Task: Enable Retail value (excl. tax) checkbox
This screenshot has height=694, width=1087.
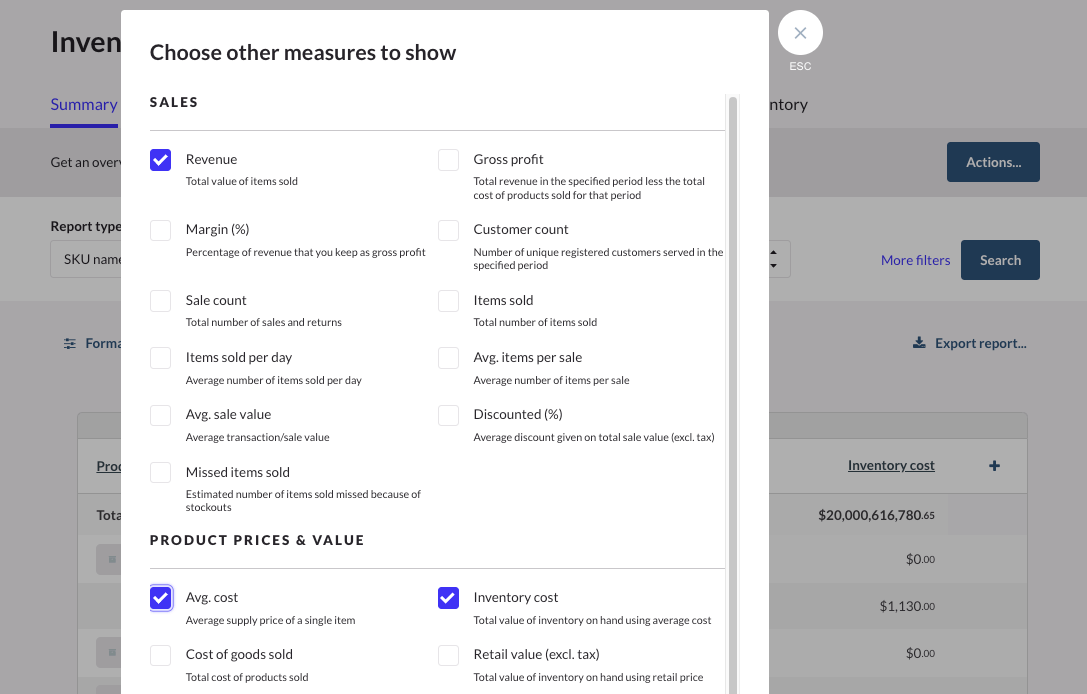Action: coord(449,655)
